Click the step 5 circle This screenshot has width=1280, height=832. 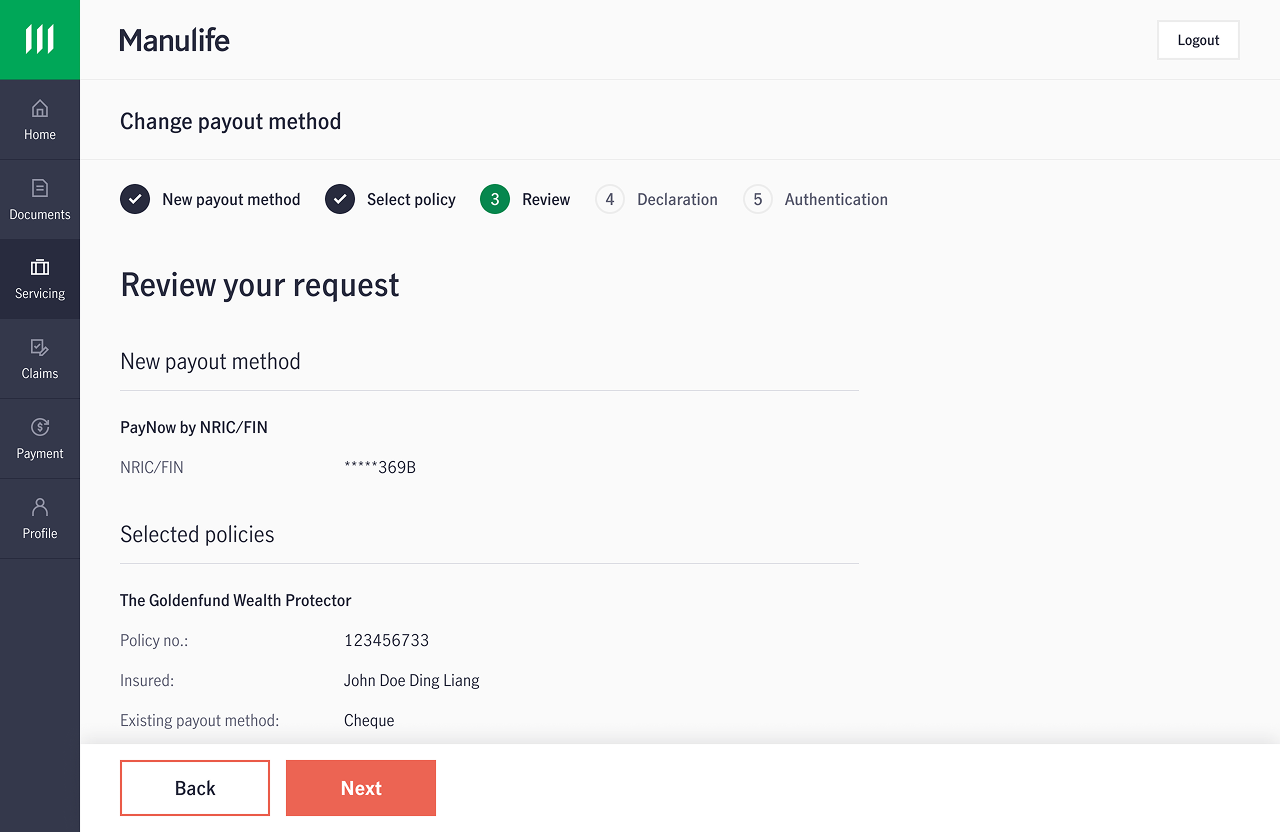pyautogui.click(x=758, y=199)
